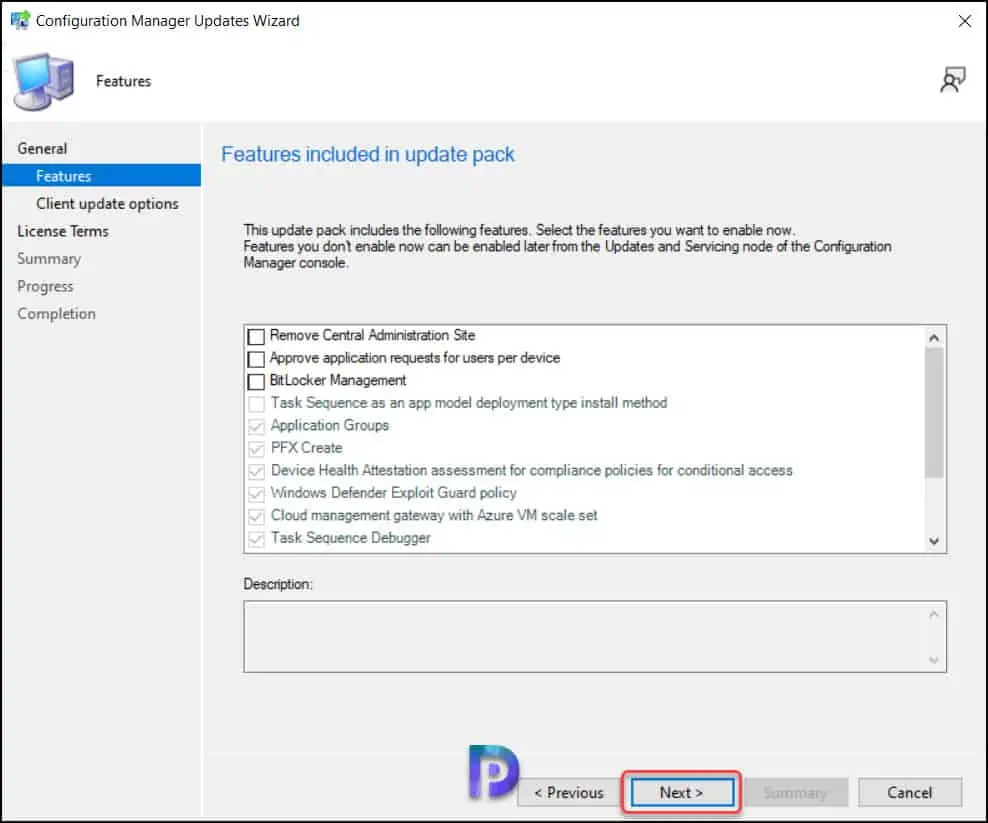988x823 pixels.
Task: Click the computer wizard icon beside Features
Action: (43, 82)
